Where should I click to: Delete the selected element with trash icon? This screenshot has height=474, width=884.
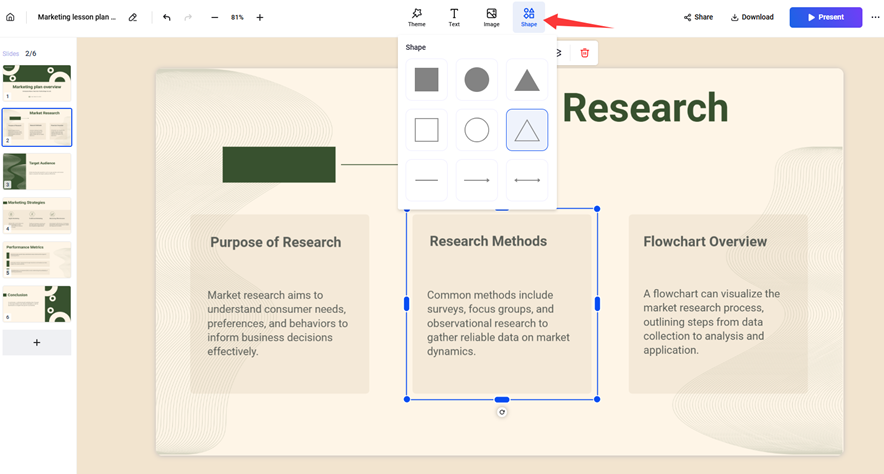(x=585, y=53)
